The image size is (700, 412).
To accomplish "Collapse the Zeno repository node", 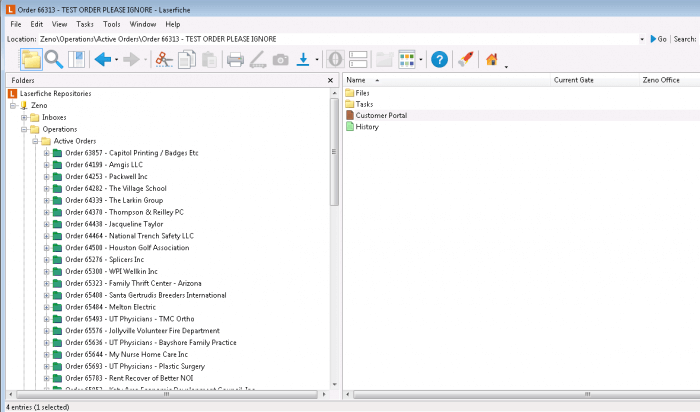I will pos(13,105).
